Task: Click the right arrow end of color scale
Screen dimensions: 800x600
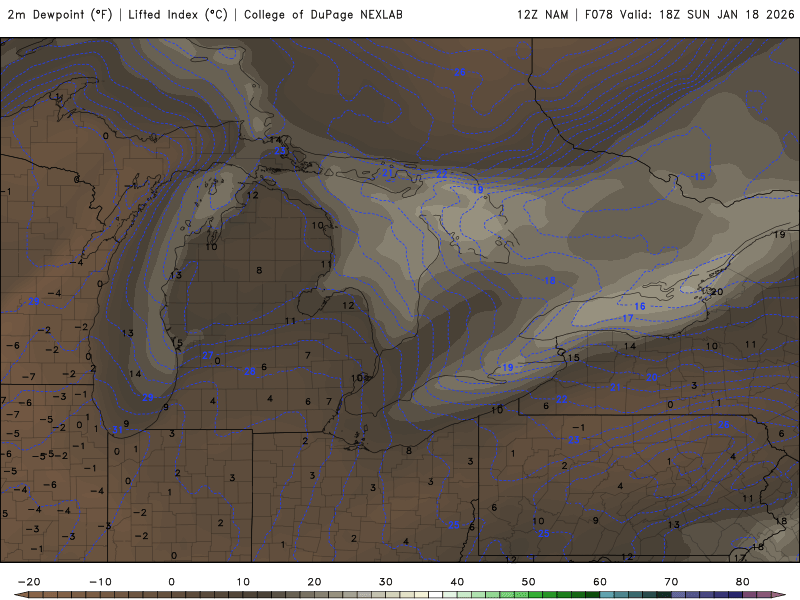Action: (x=779, y=595)
